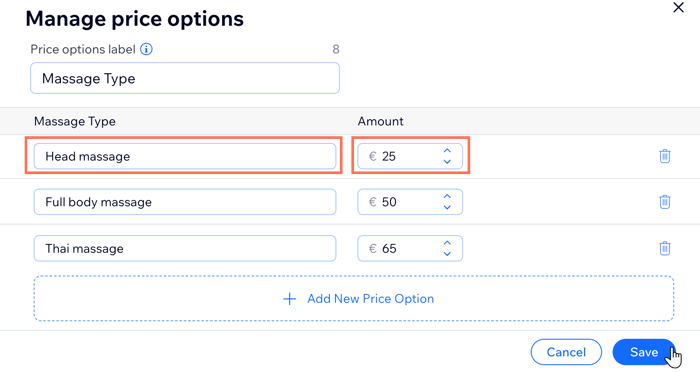Screen dimensions: 700x372
Task: Cancel the price option changes
Action: point(566,352)
